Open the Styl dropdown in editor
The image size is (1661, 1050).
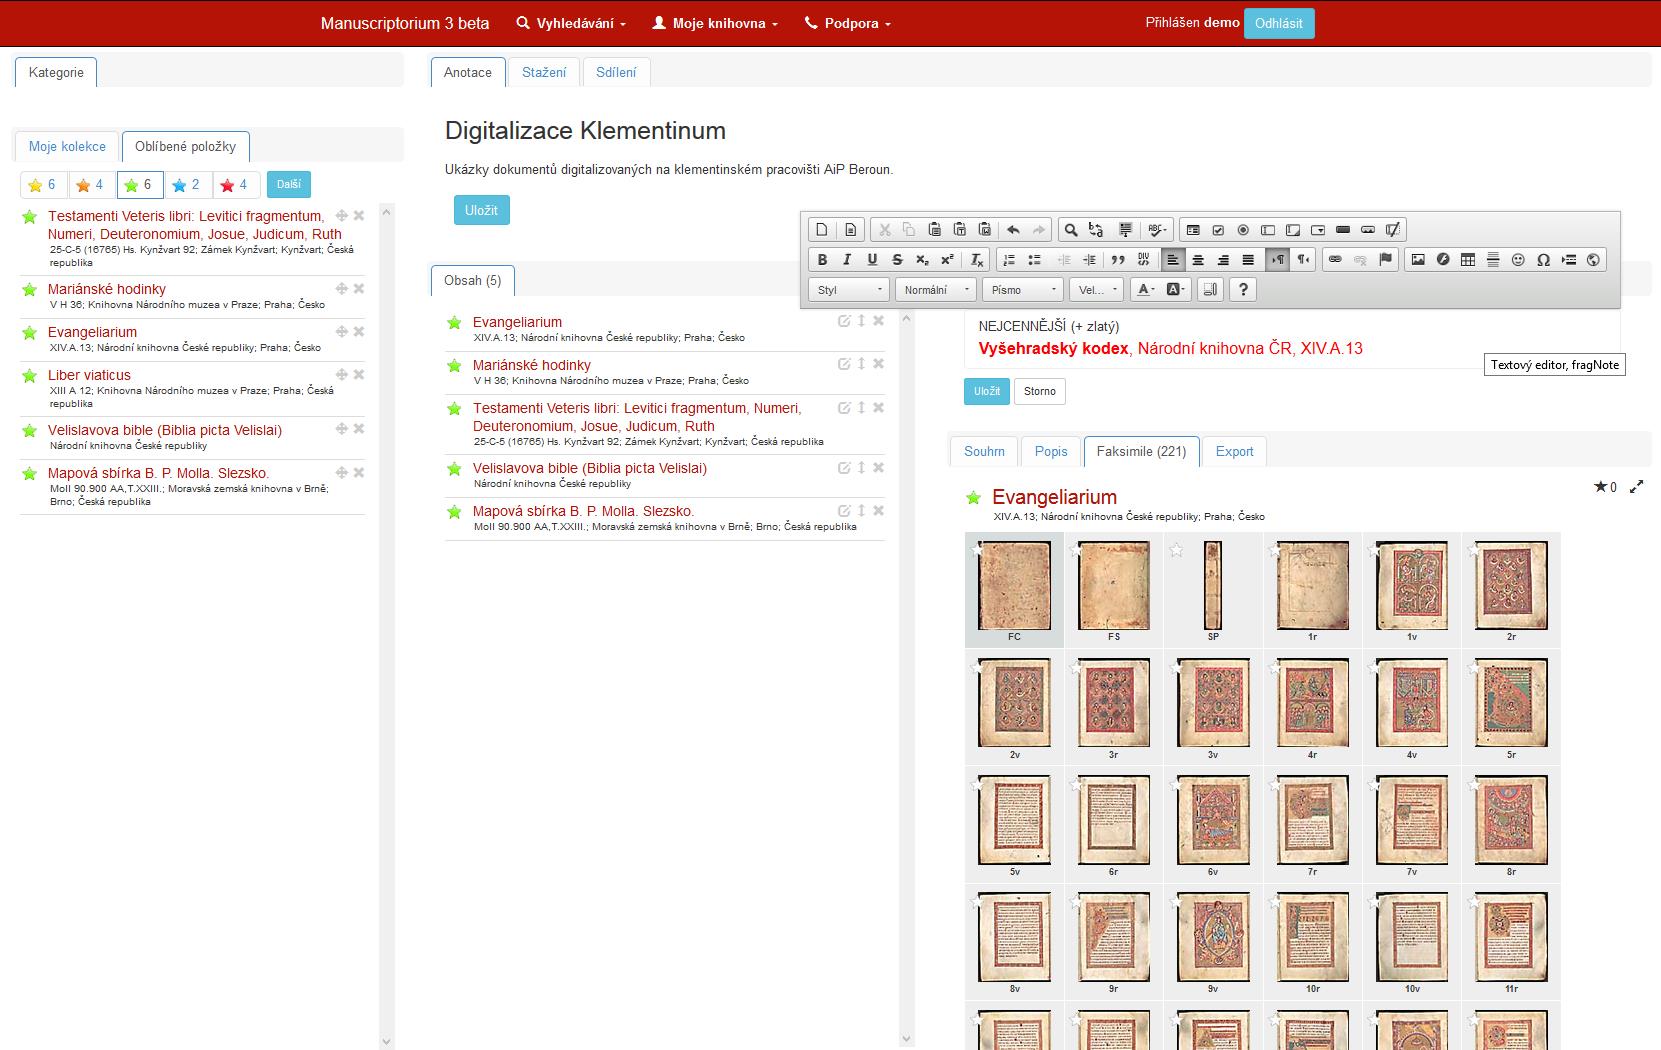pyautogui.click(x=848, y=289)
